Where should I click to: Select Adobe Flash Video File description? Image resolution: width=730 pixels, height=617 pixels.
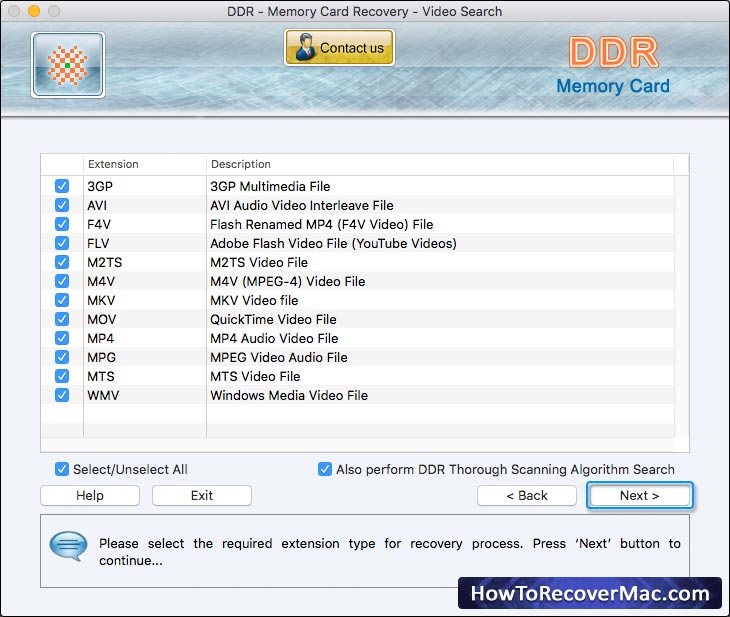pyautogui.click(x=333, y=244)
